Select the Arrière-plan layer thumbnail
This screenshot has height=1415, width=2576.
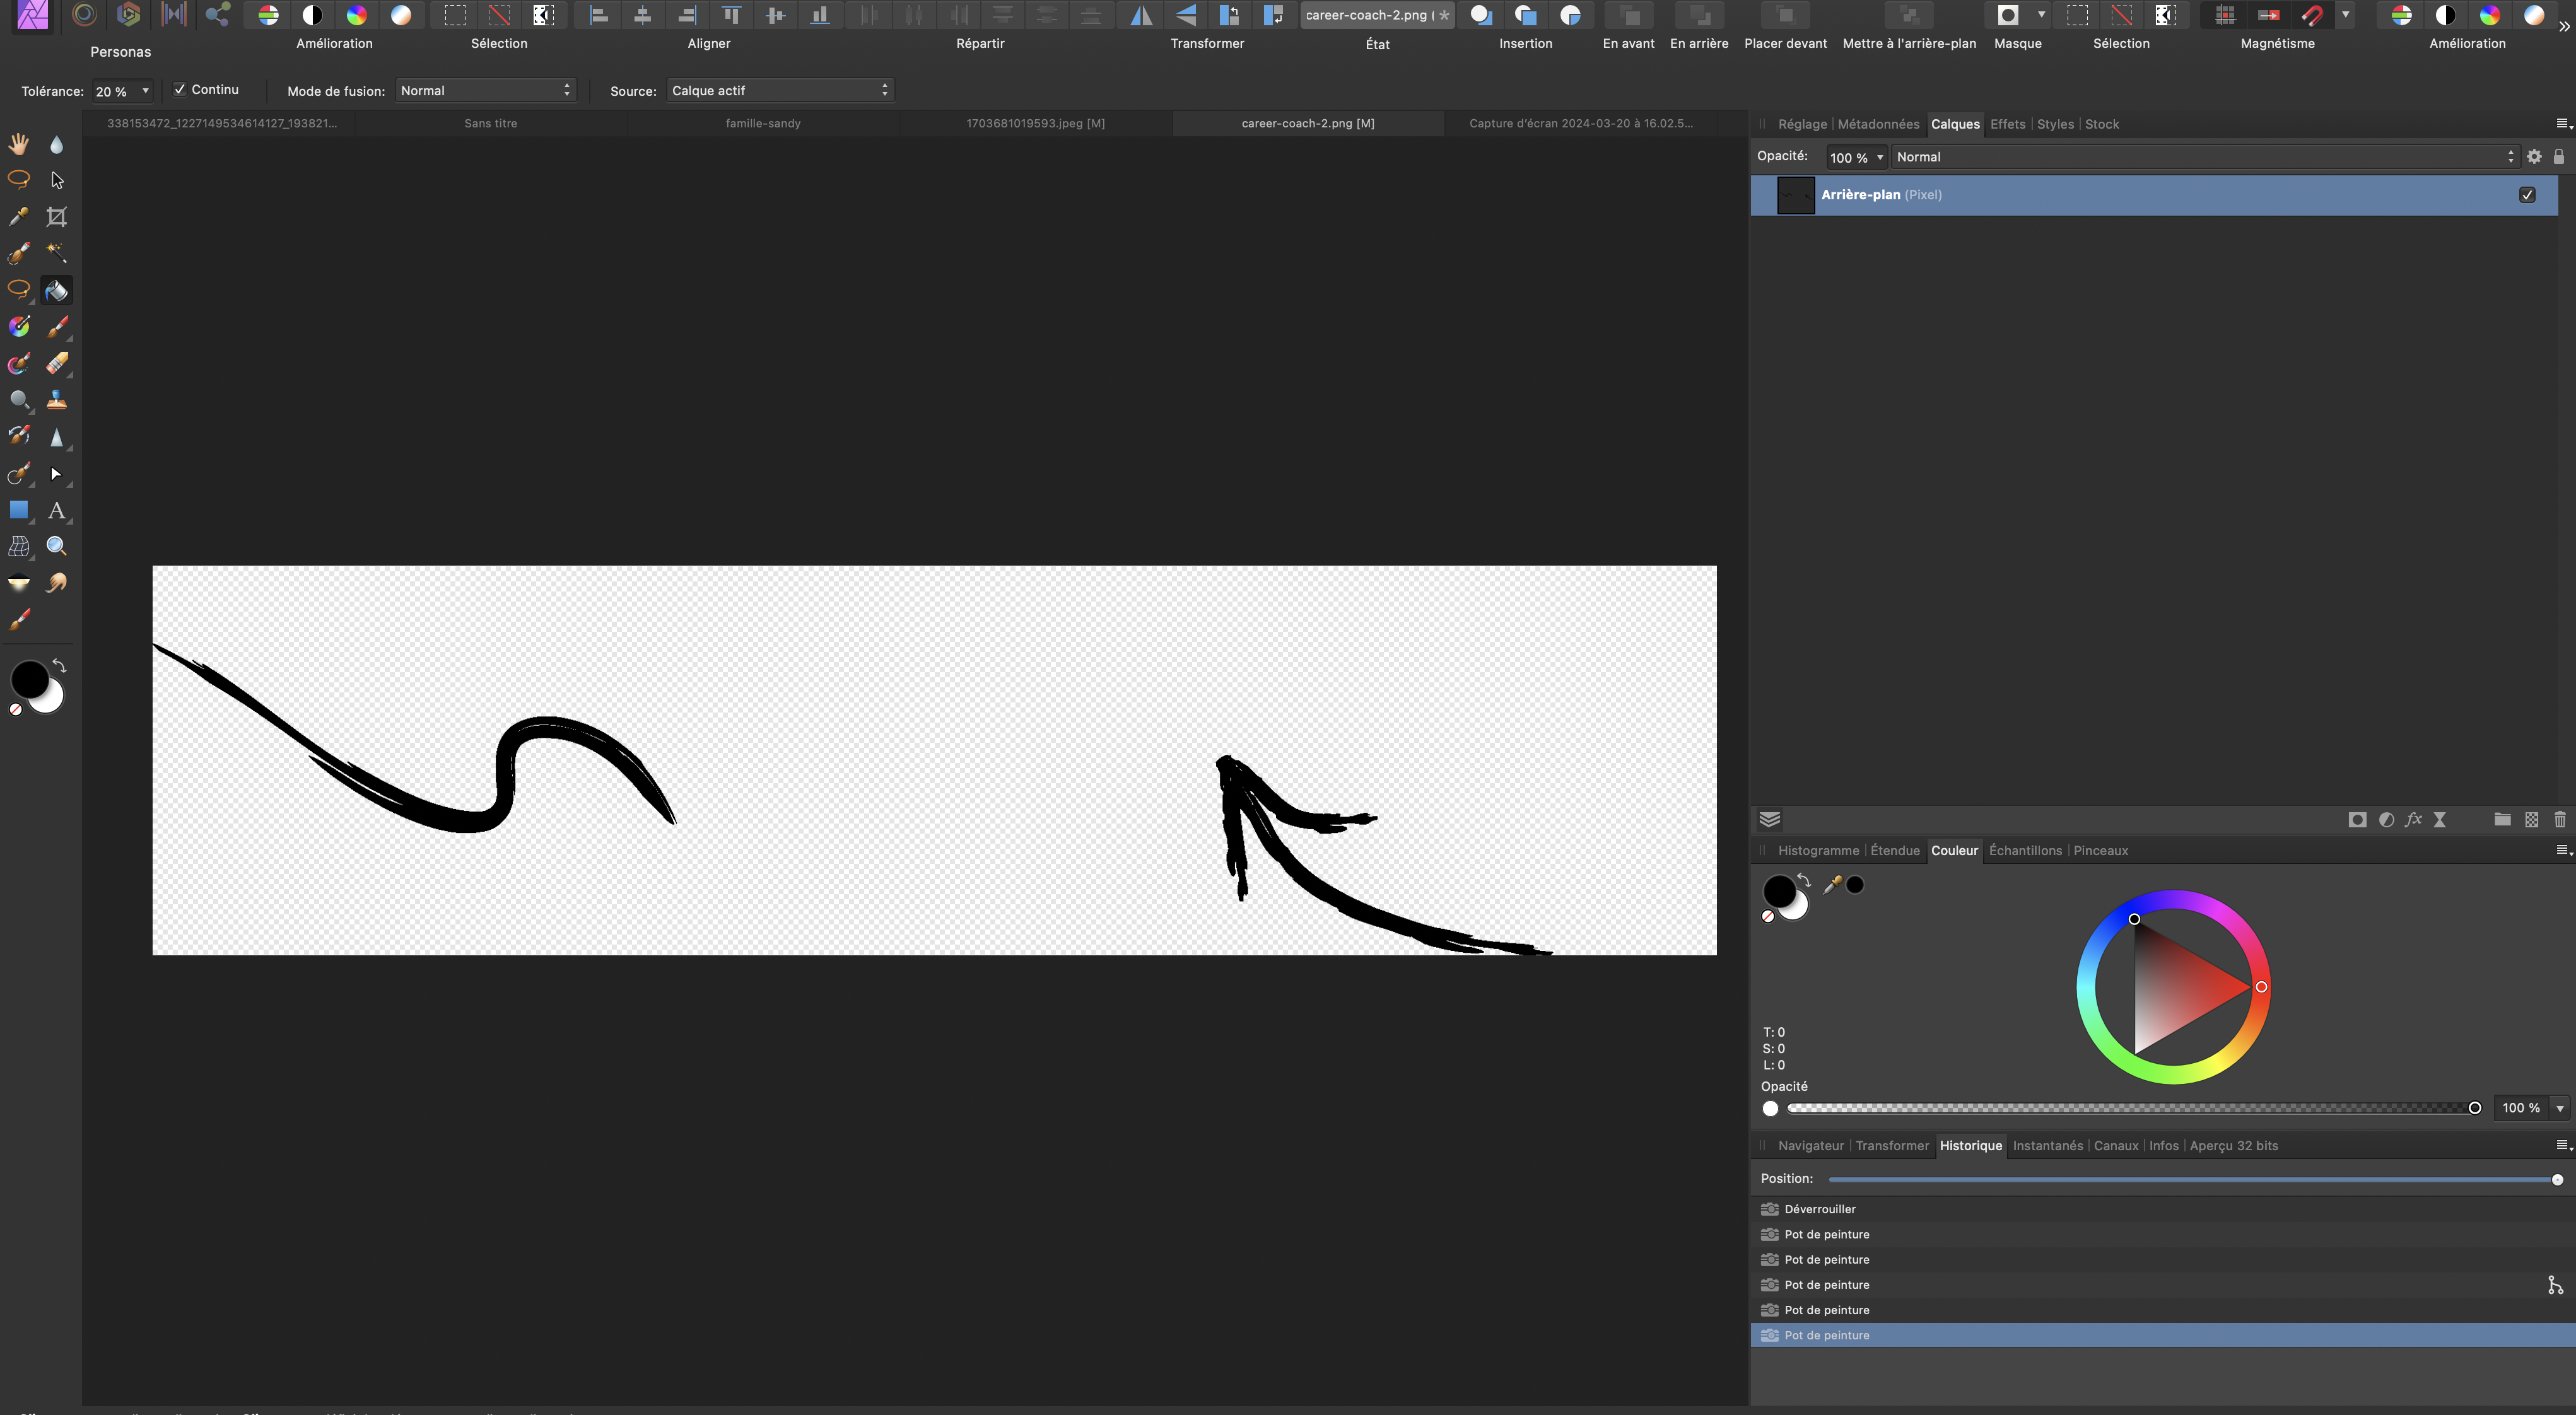(1795, 195)
